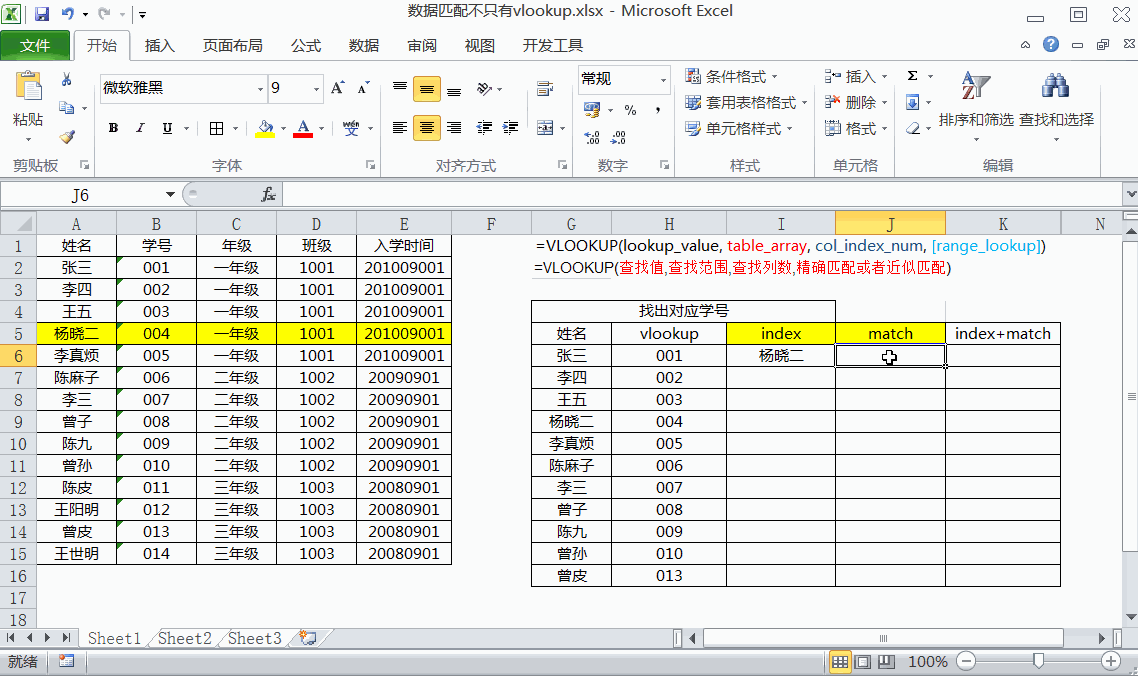The height and width of the screenshot is (676, 1138).
Task: Switch to the Data tab
Action: click(364, 45)
